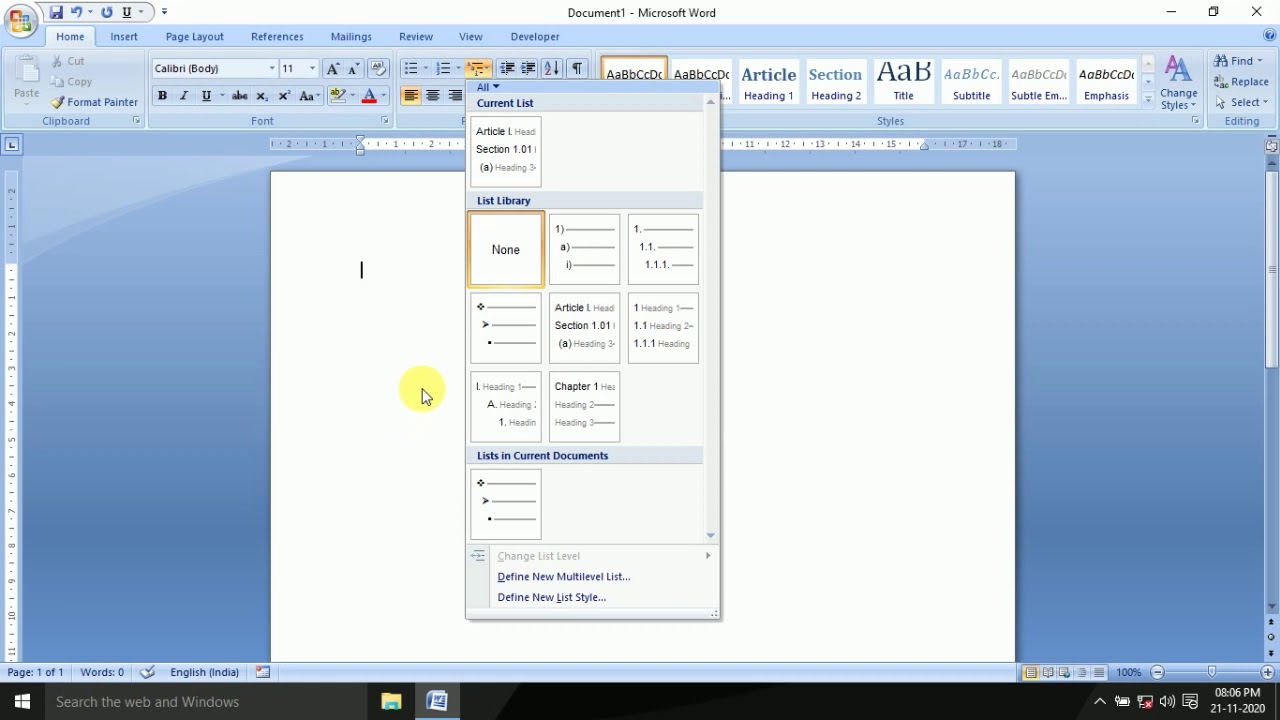Expand Styles gallery more arrow
The height and width of the screenshot is (720, 1280).
1148,102
